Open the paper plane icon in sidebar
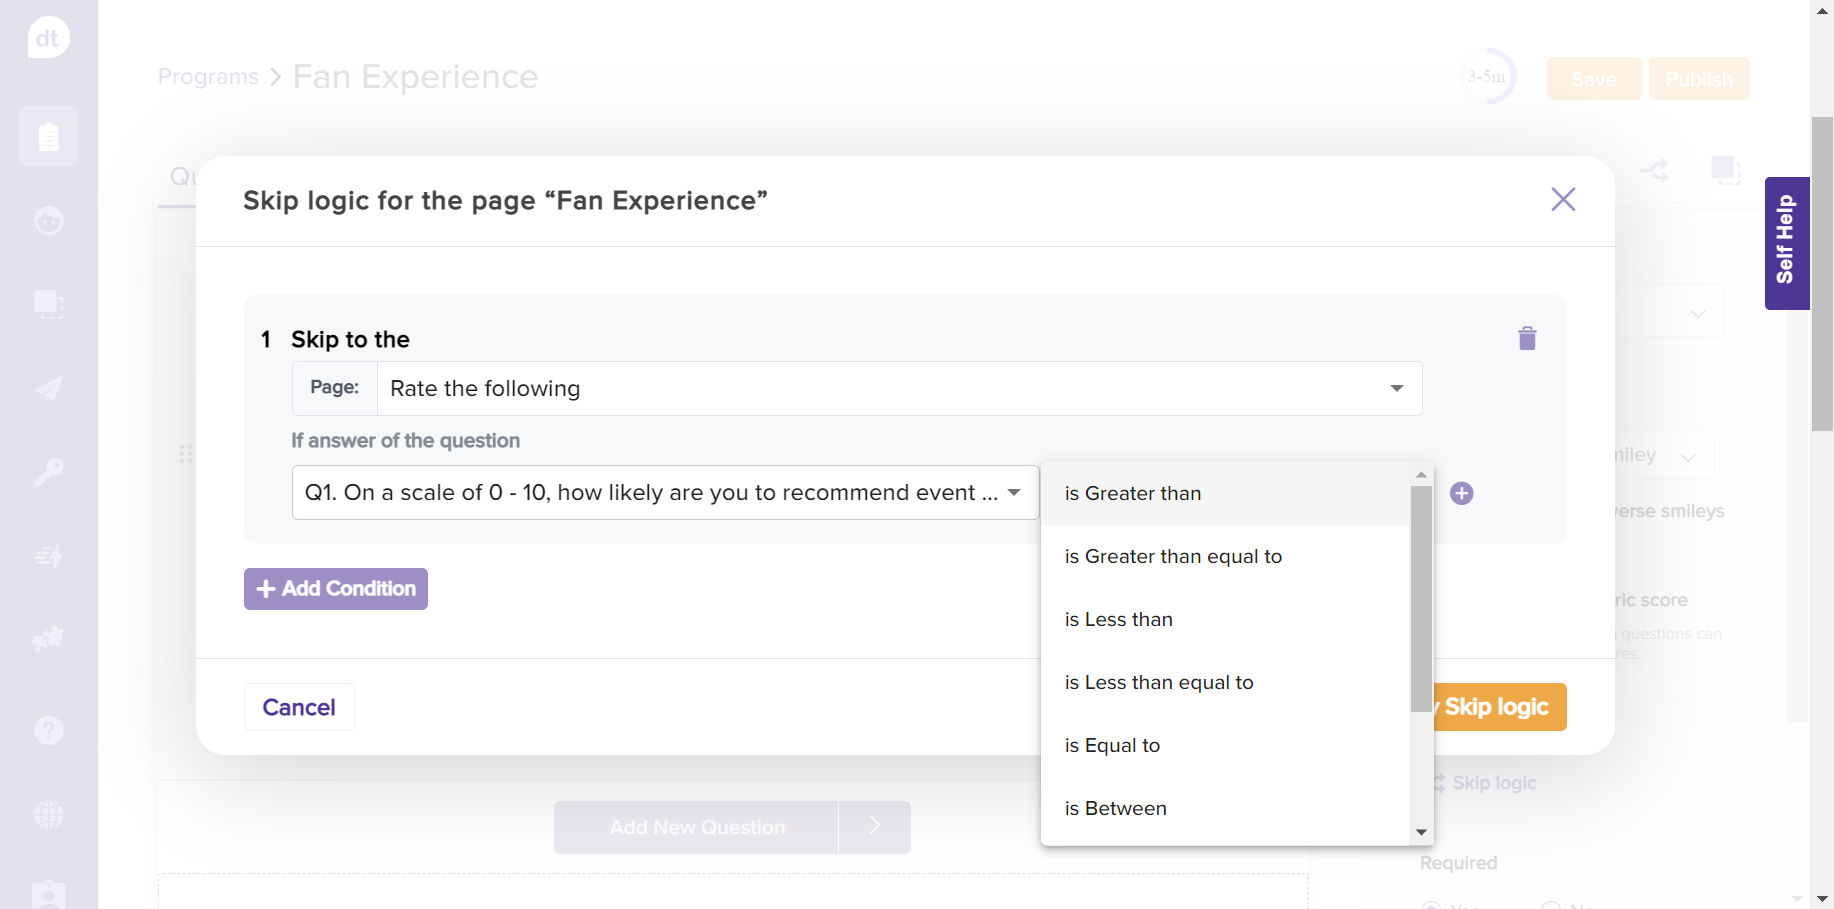This screenshot has width=1834, height=909. [48, 388]
